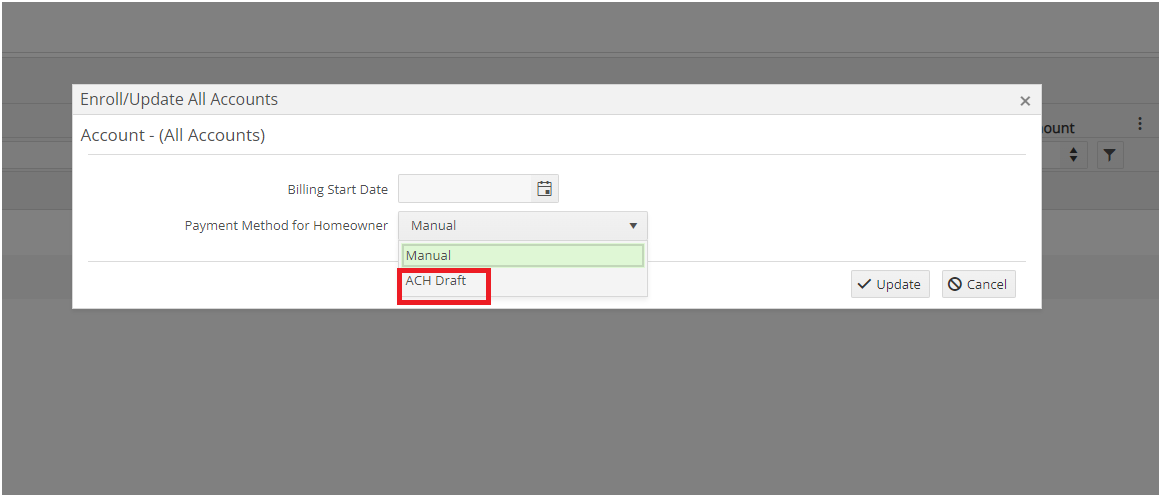Open the background three-dot options menu
1159x495 pixels.
1141,123
